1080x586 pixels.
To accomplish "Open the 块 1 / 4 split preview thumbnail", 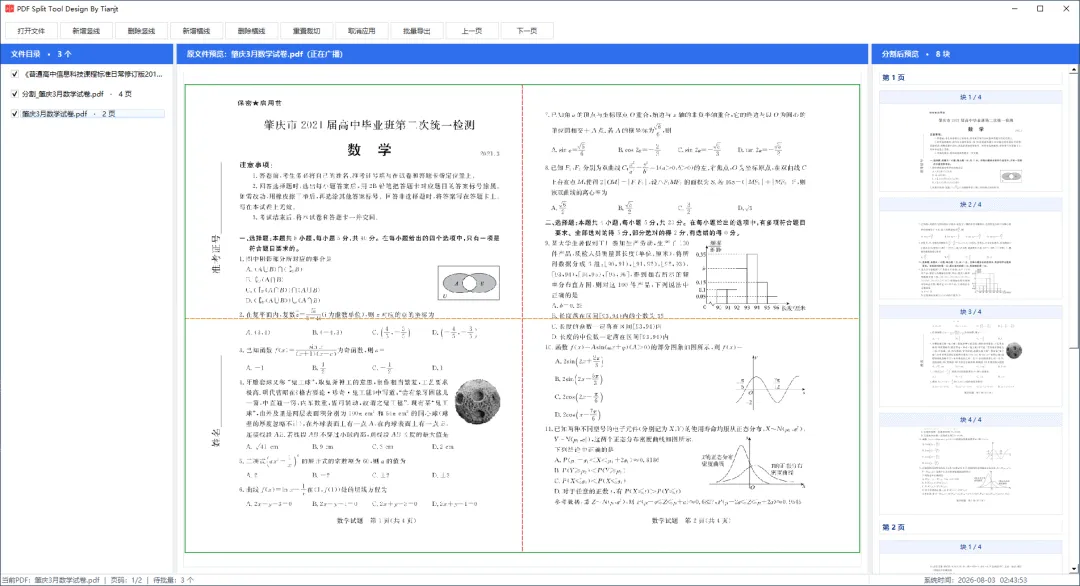I will 970,146.
